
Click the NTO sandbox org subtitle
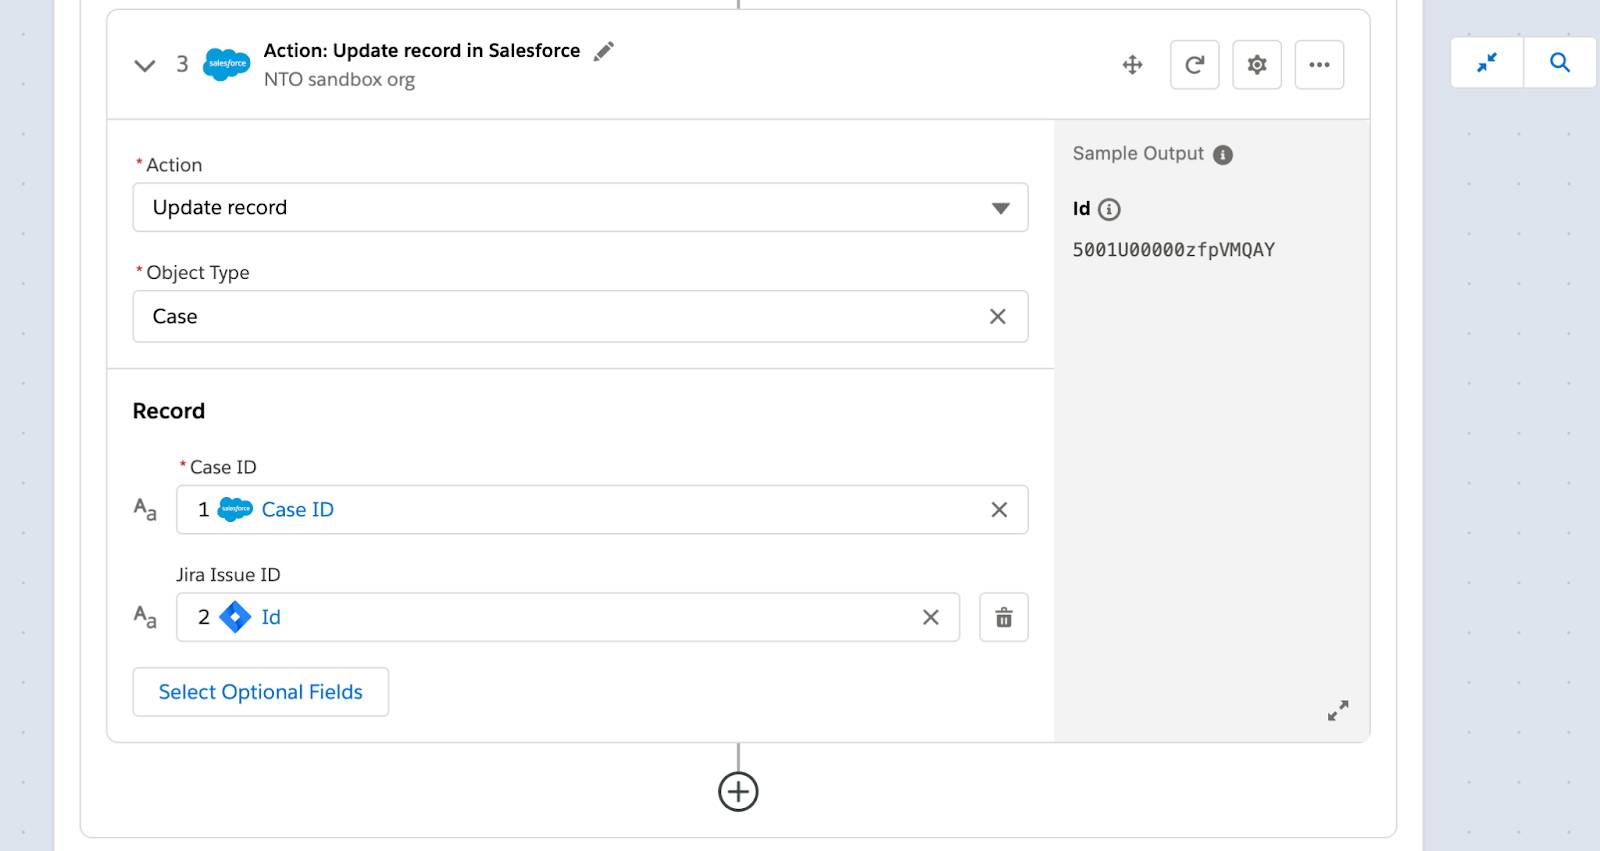click(339, 79)
